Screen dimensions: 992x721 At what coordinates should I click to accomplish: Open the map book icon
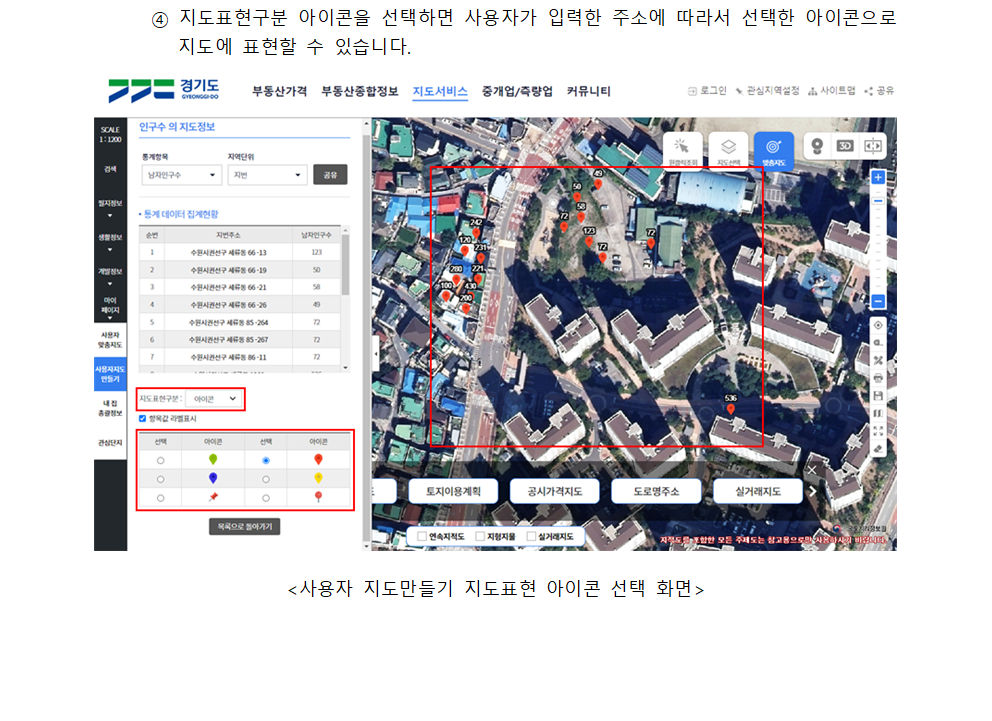[x=878, y=414]
